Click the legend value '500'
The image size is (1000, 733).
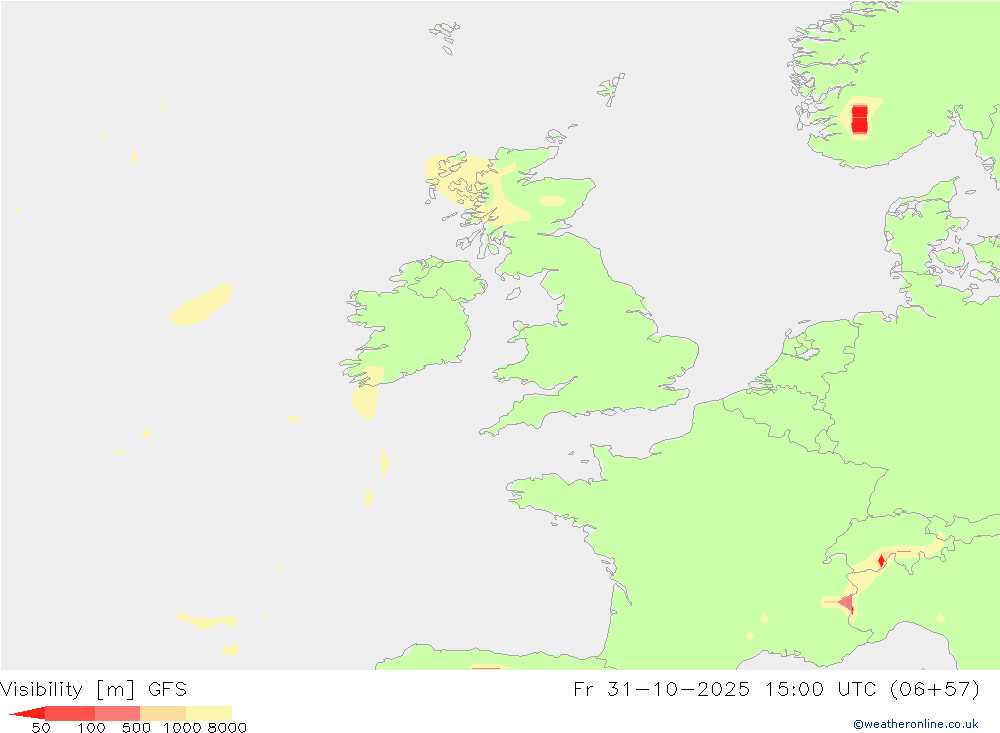pos(136,728)
